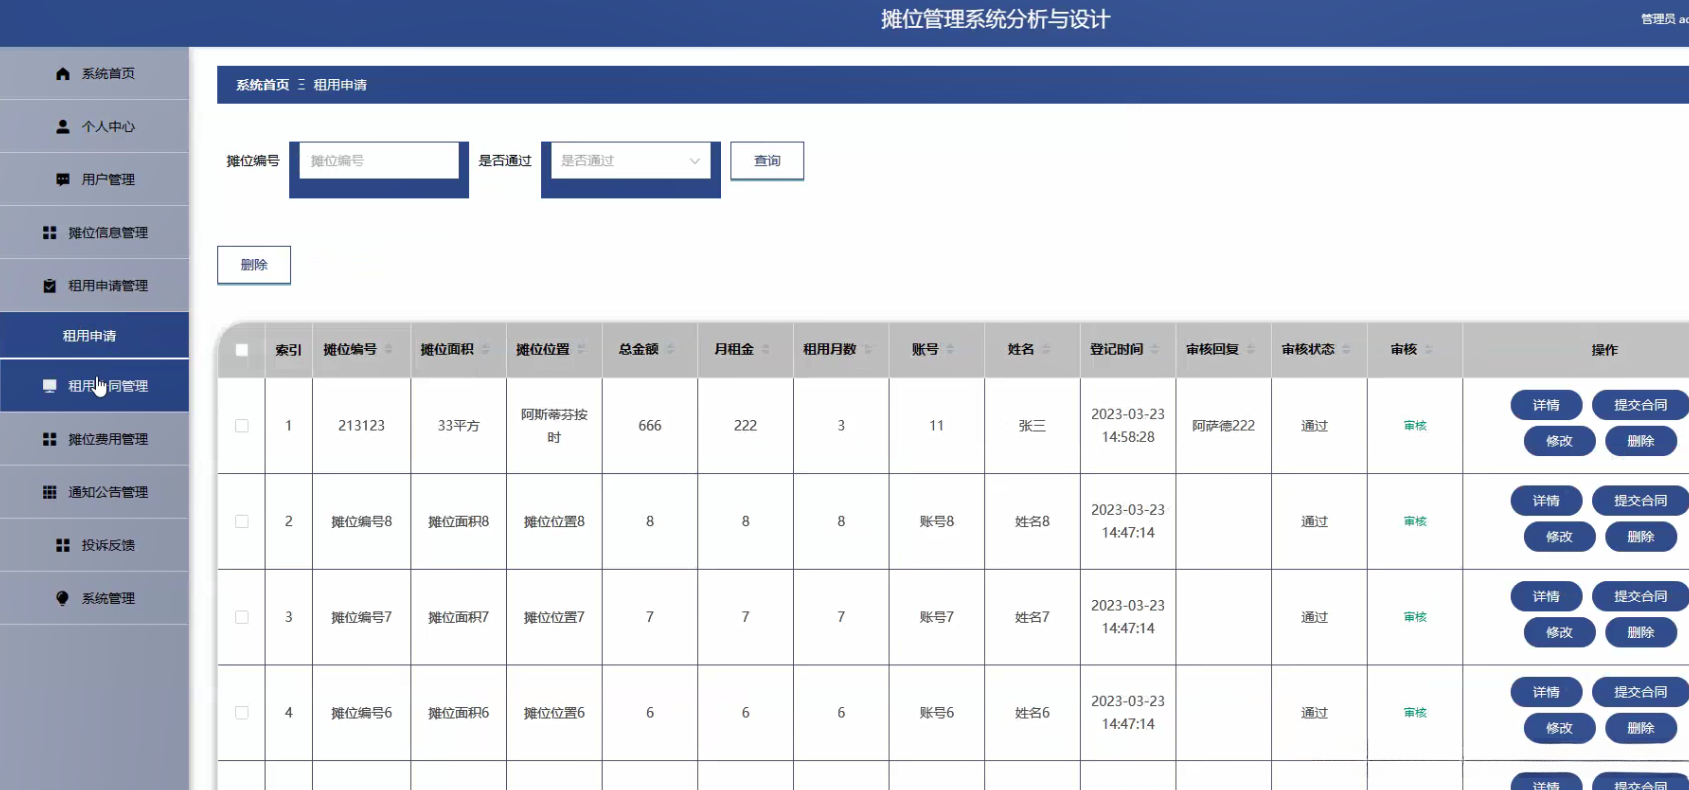This screenshot has width=1689, height=790.
Task: Click 提交合同 for row 摊位编号6
Action: click(1640, 692)
